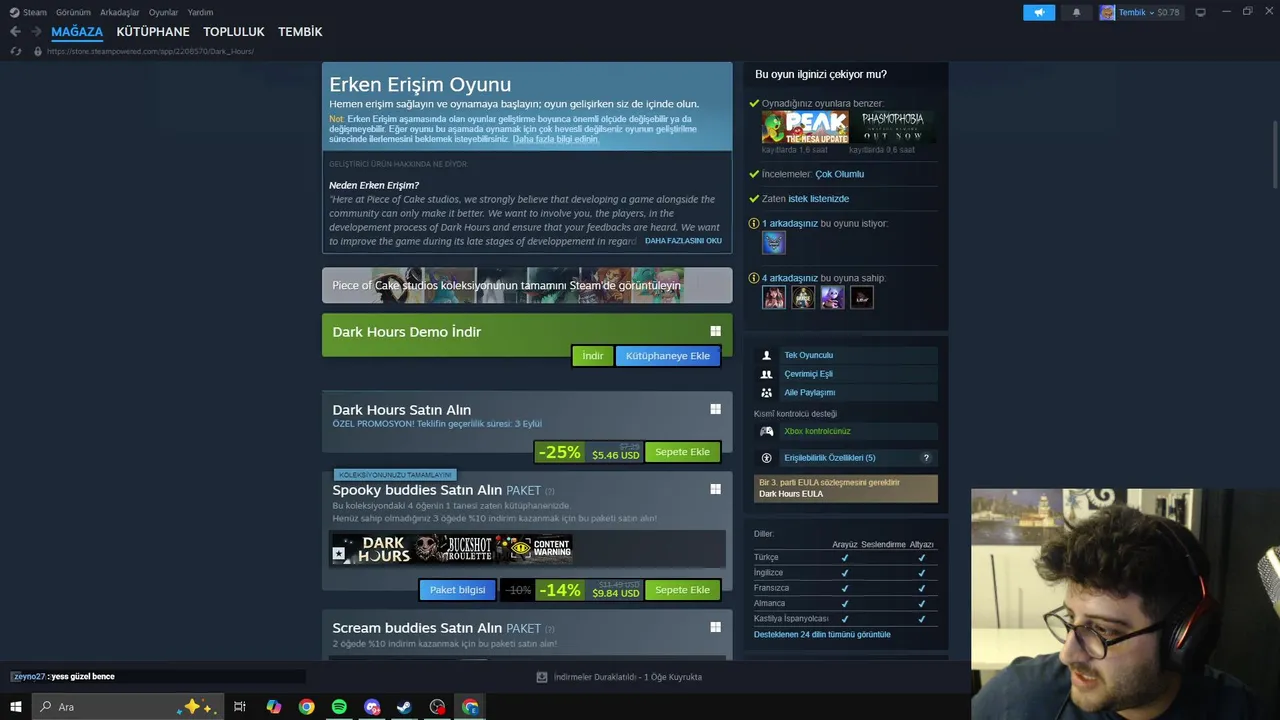The image size is (1280, 720).
Task: Switch to the TOPLULUK tab
Action: 234,32
